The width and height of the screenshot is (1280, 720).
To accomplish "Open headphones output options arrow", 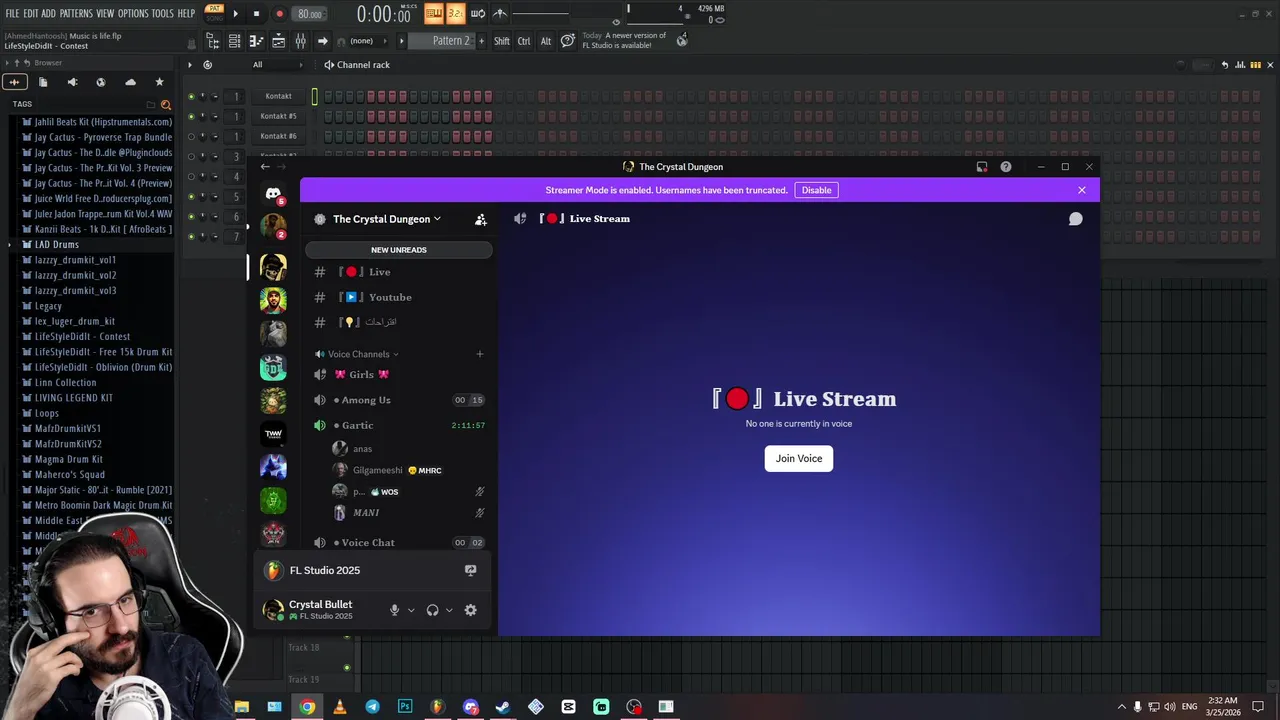I will [449, 610].
